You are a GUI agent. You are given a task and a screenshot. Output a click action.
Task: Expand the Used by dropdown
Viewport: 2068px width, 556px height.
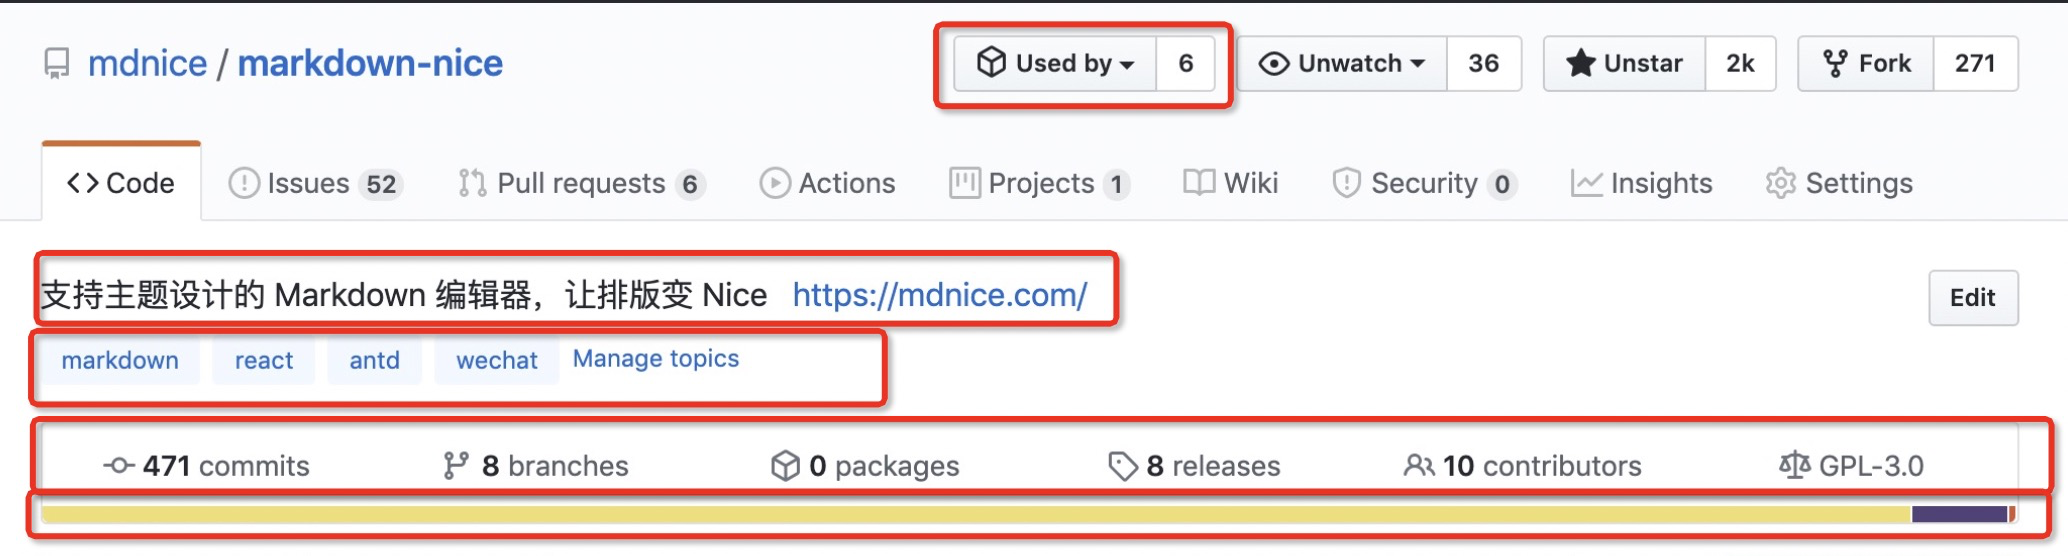(x=1055, y=64)
